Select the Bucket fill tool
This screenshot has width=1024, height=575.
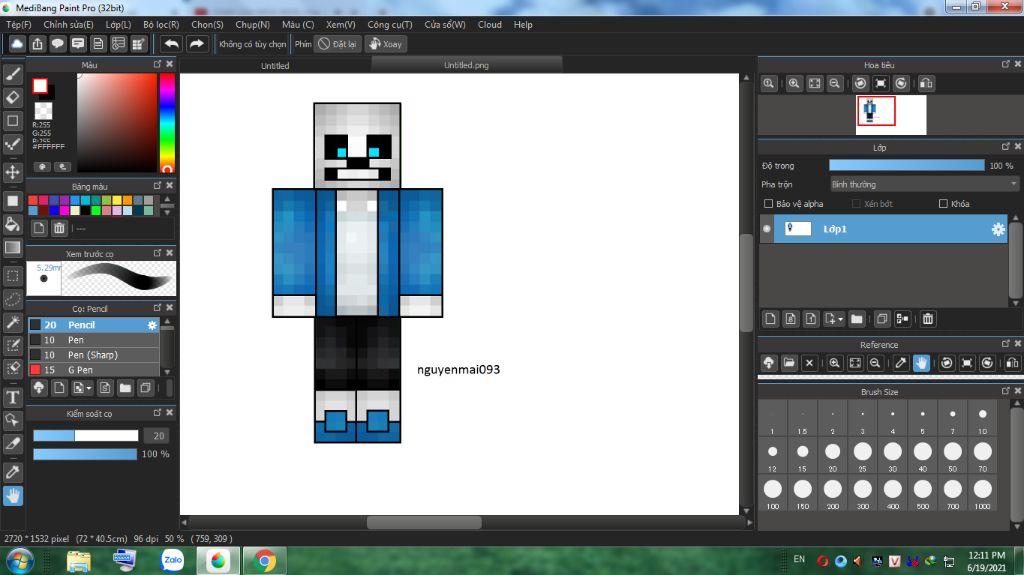coord(12,224)
